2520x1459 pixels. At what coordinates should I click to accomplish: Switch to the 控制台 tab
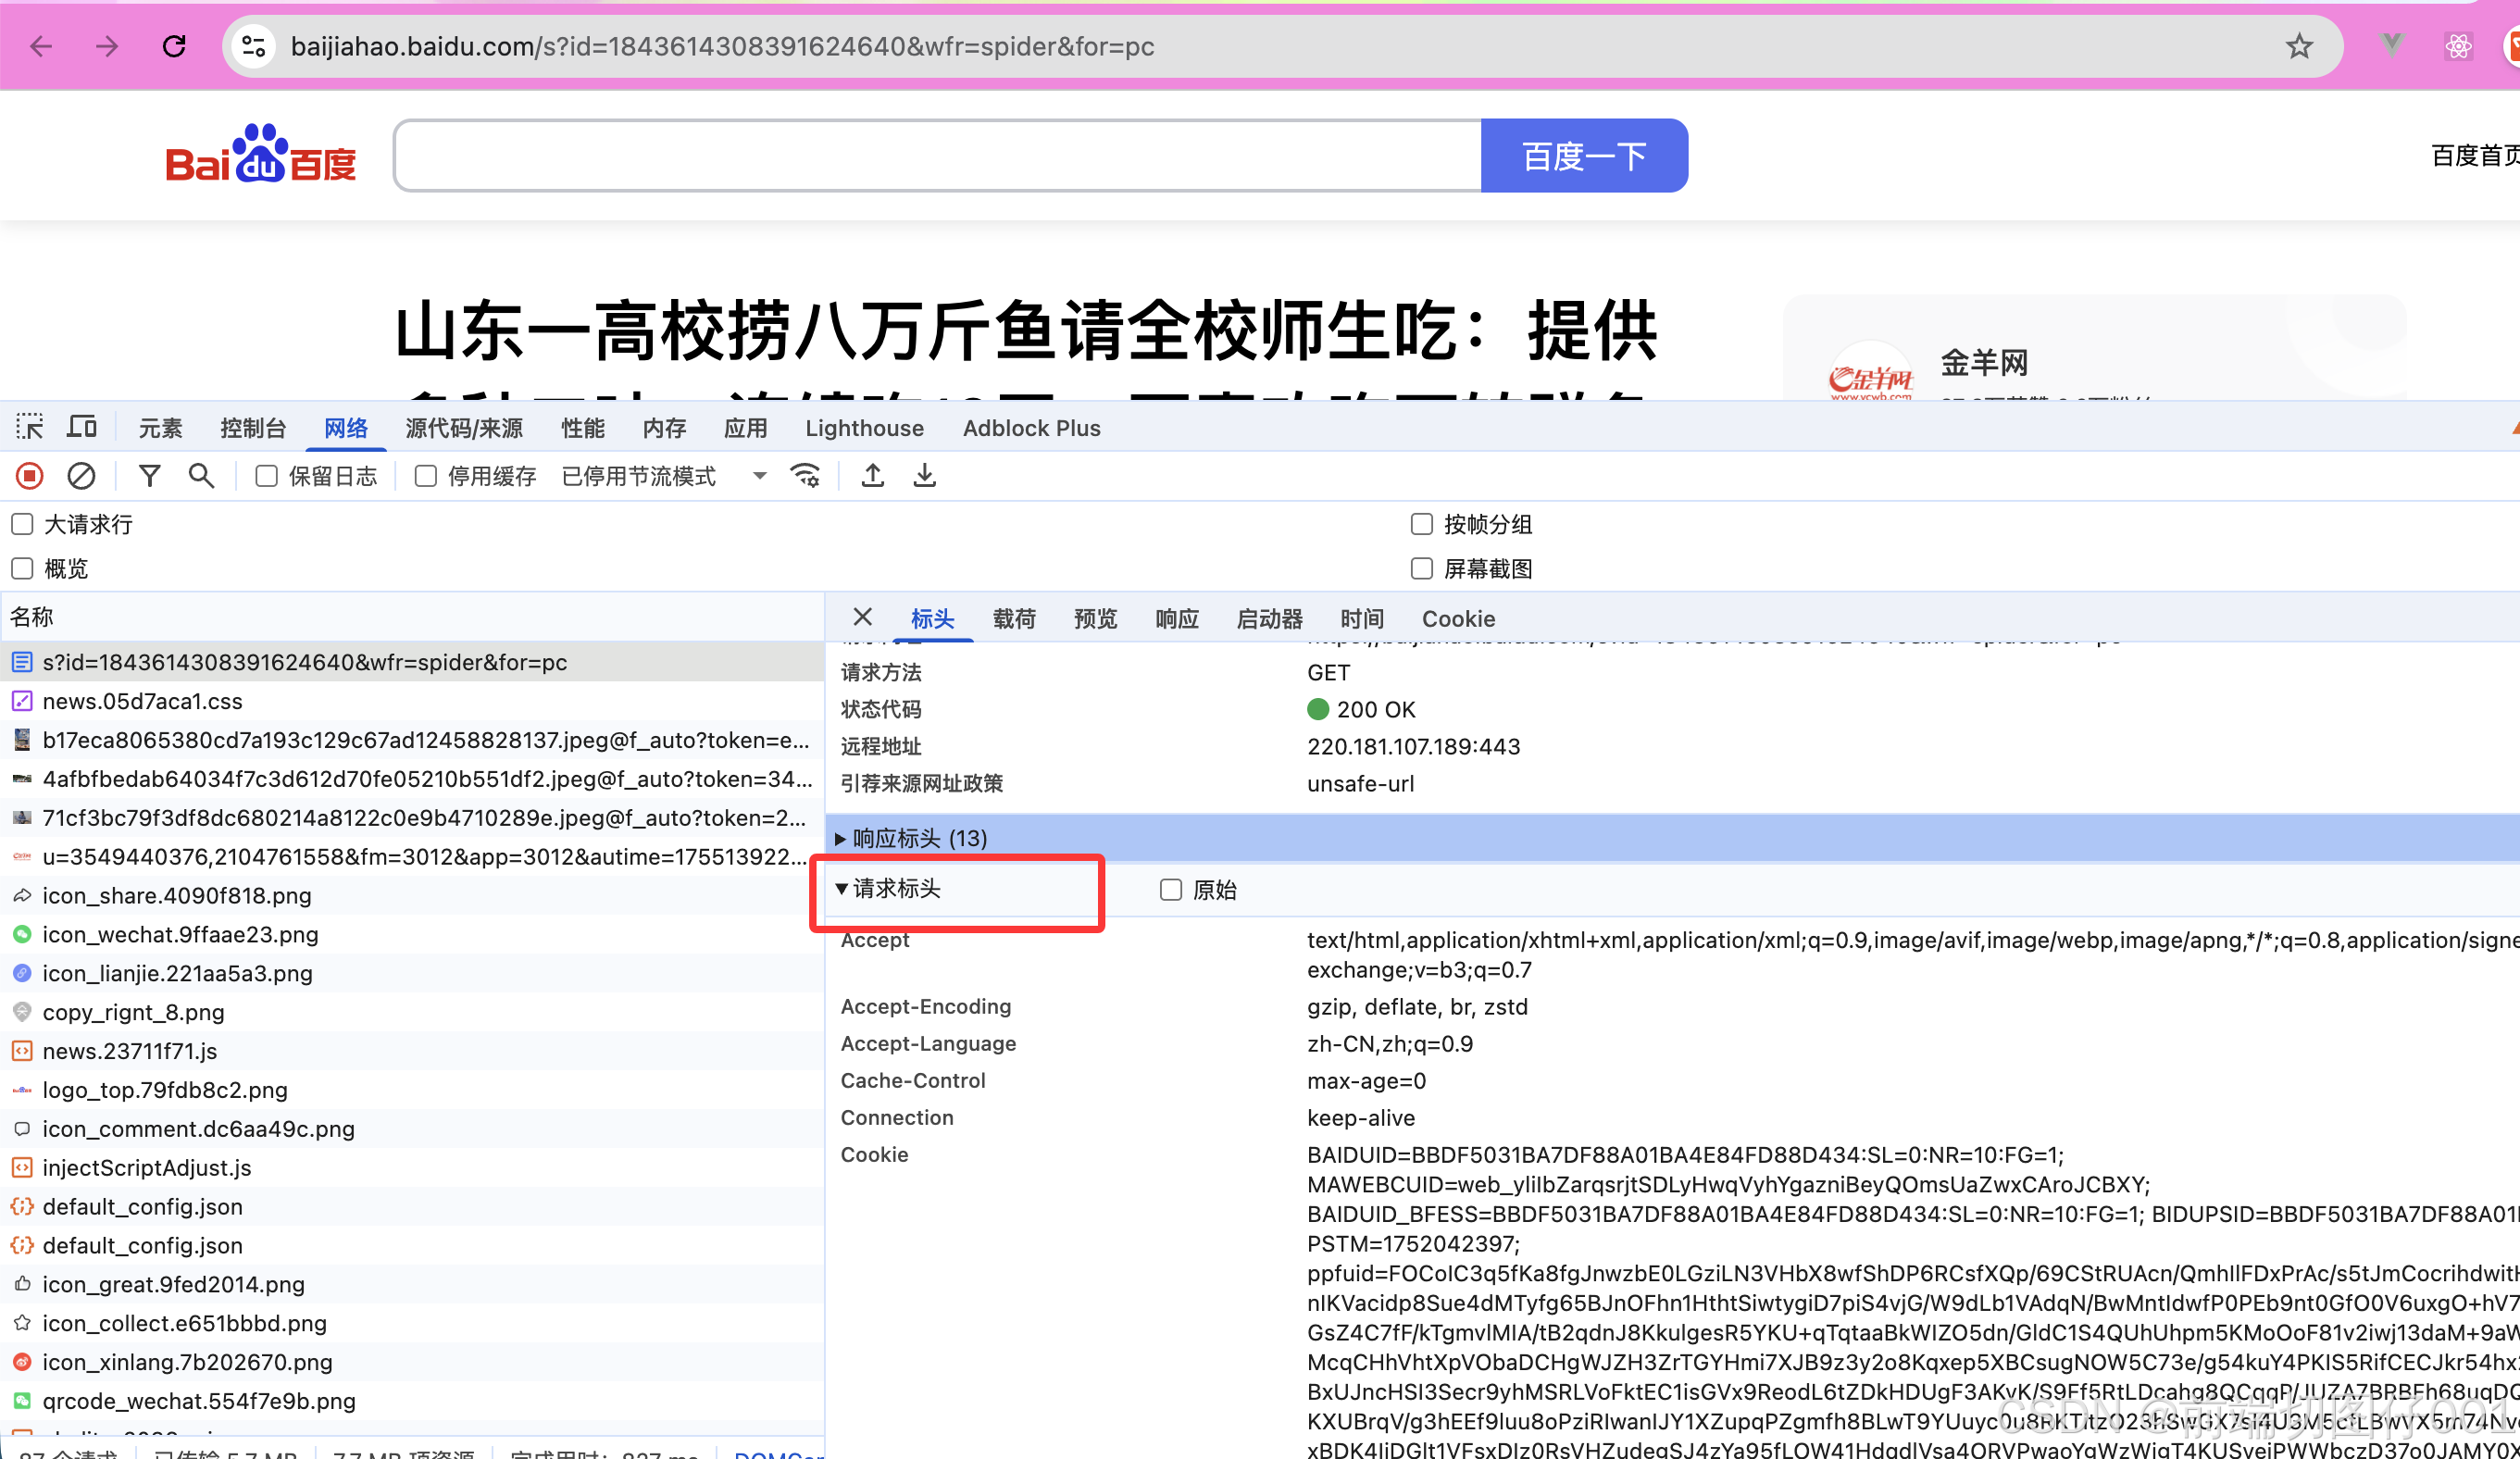[253, 428]
